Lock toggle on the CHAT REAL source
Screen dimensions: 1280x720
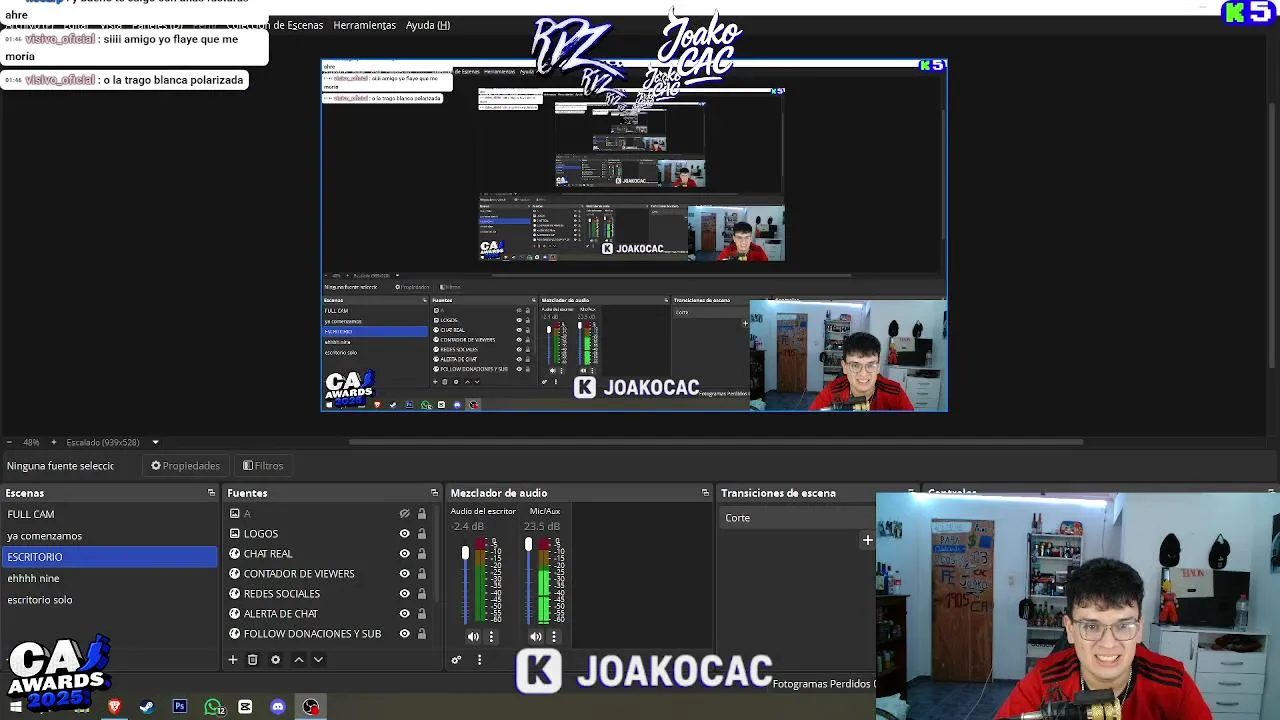click(x=421, y=554)
